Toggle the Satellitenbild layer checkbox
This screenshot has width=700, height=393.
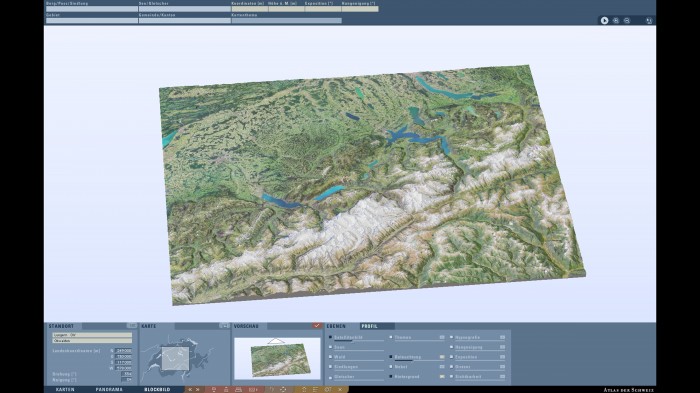pos(330,338)
